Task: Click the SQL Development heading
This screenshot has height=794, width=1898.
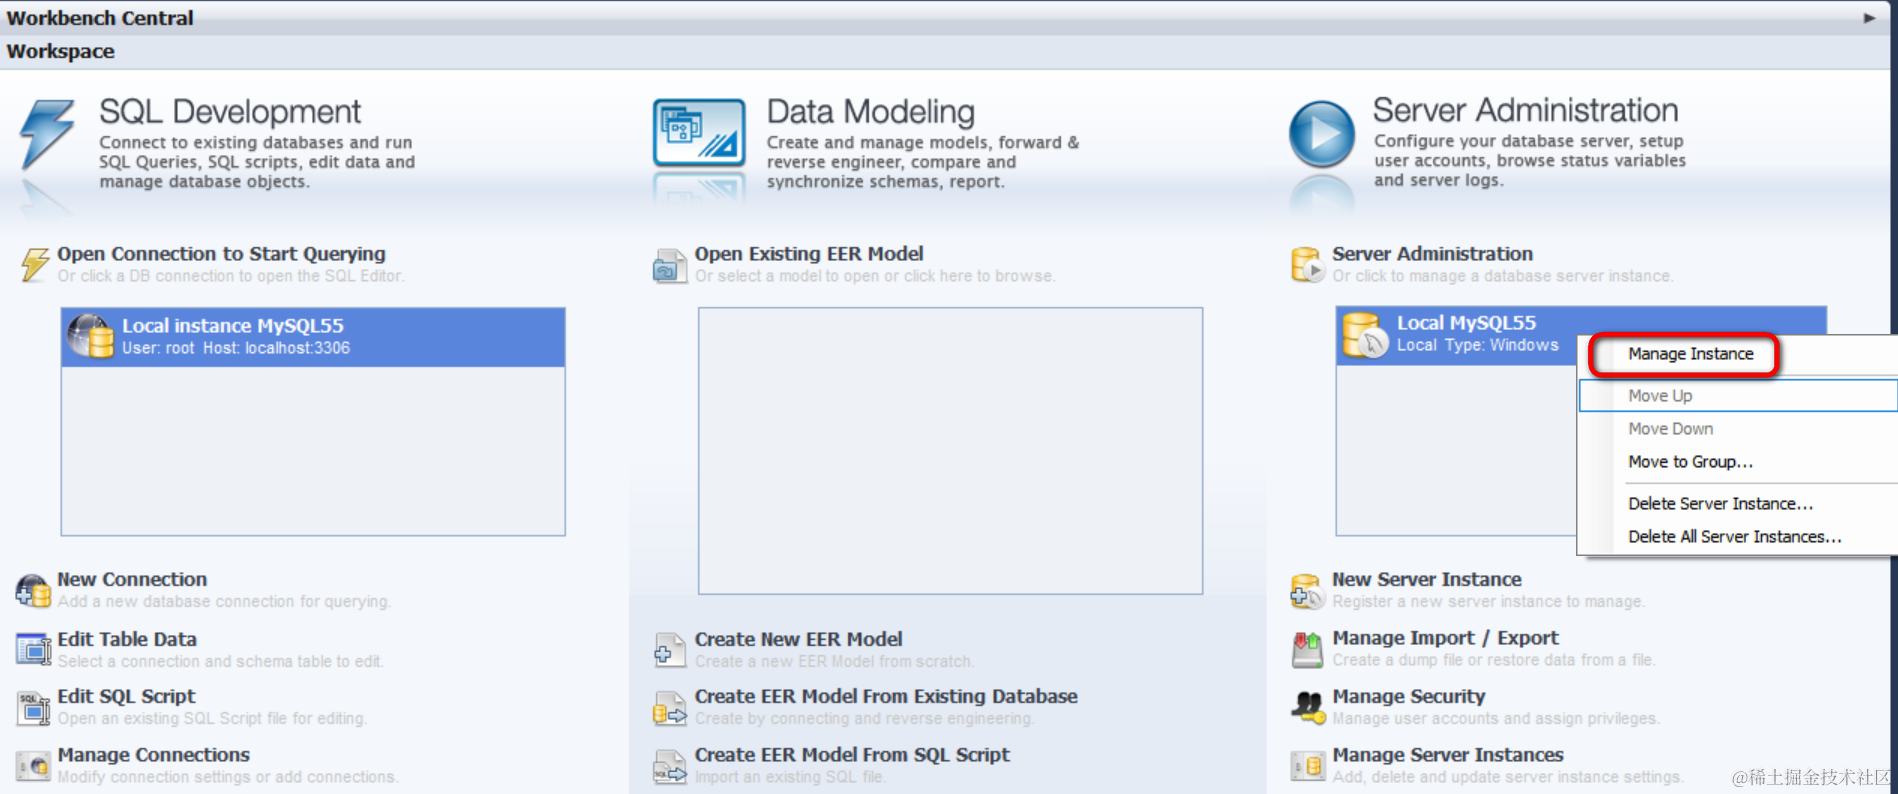Action: [230, 111]
